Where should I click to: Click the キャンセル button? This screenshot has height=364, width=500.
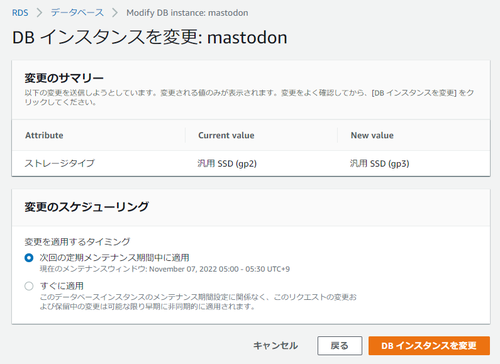click(x=275, y=346)
